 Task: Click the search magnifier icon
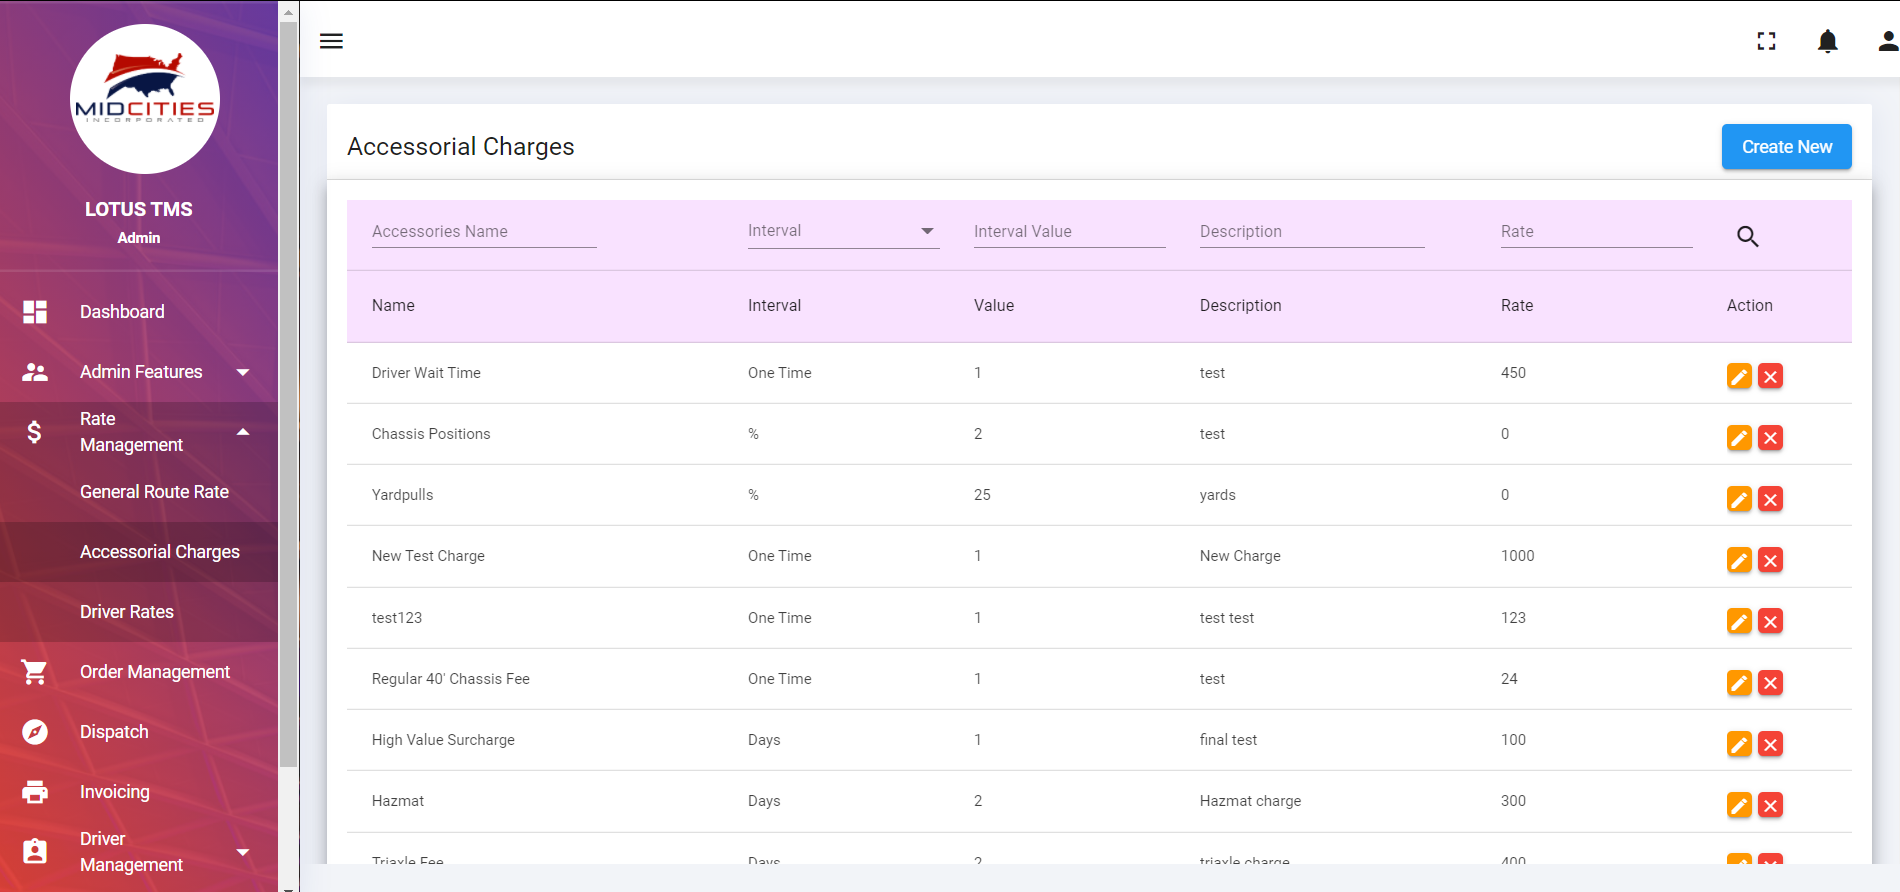[1747, 236]
